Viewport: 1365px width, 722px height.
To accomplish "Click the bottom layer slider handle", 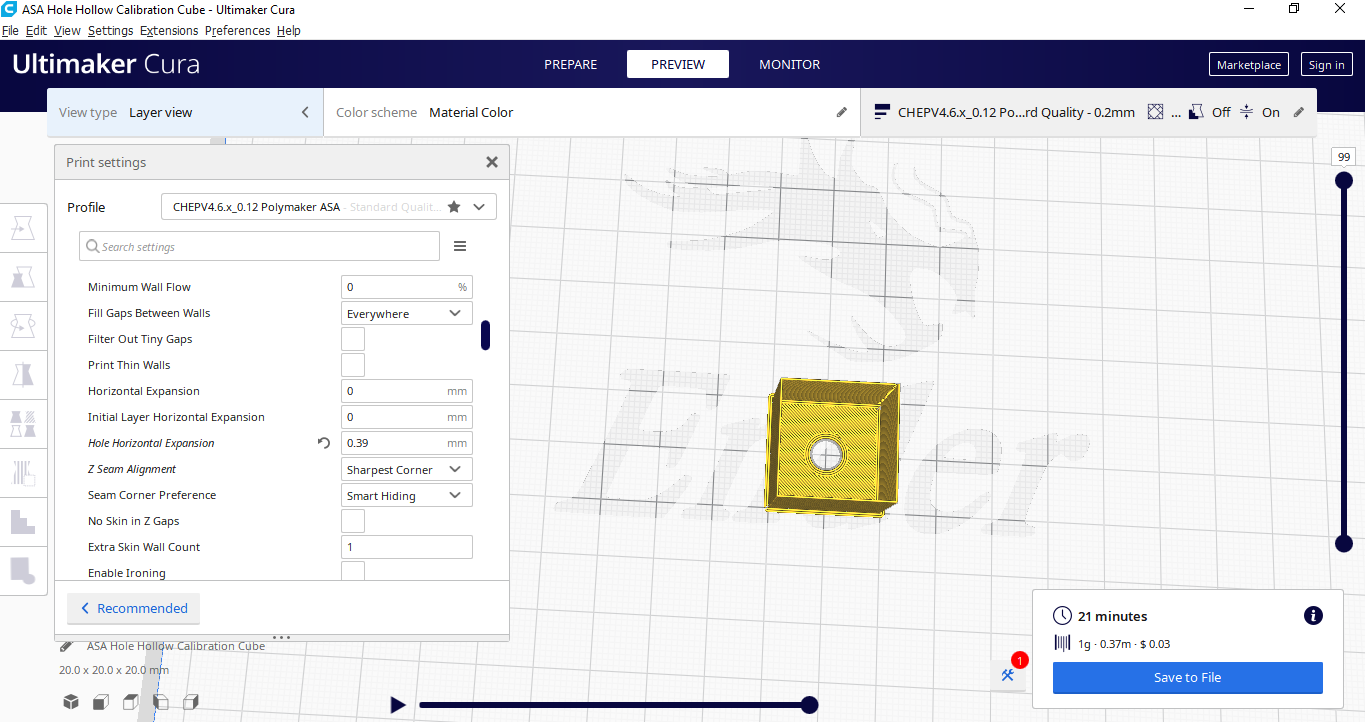I will click(x=1344, y=543).
